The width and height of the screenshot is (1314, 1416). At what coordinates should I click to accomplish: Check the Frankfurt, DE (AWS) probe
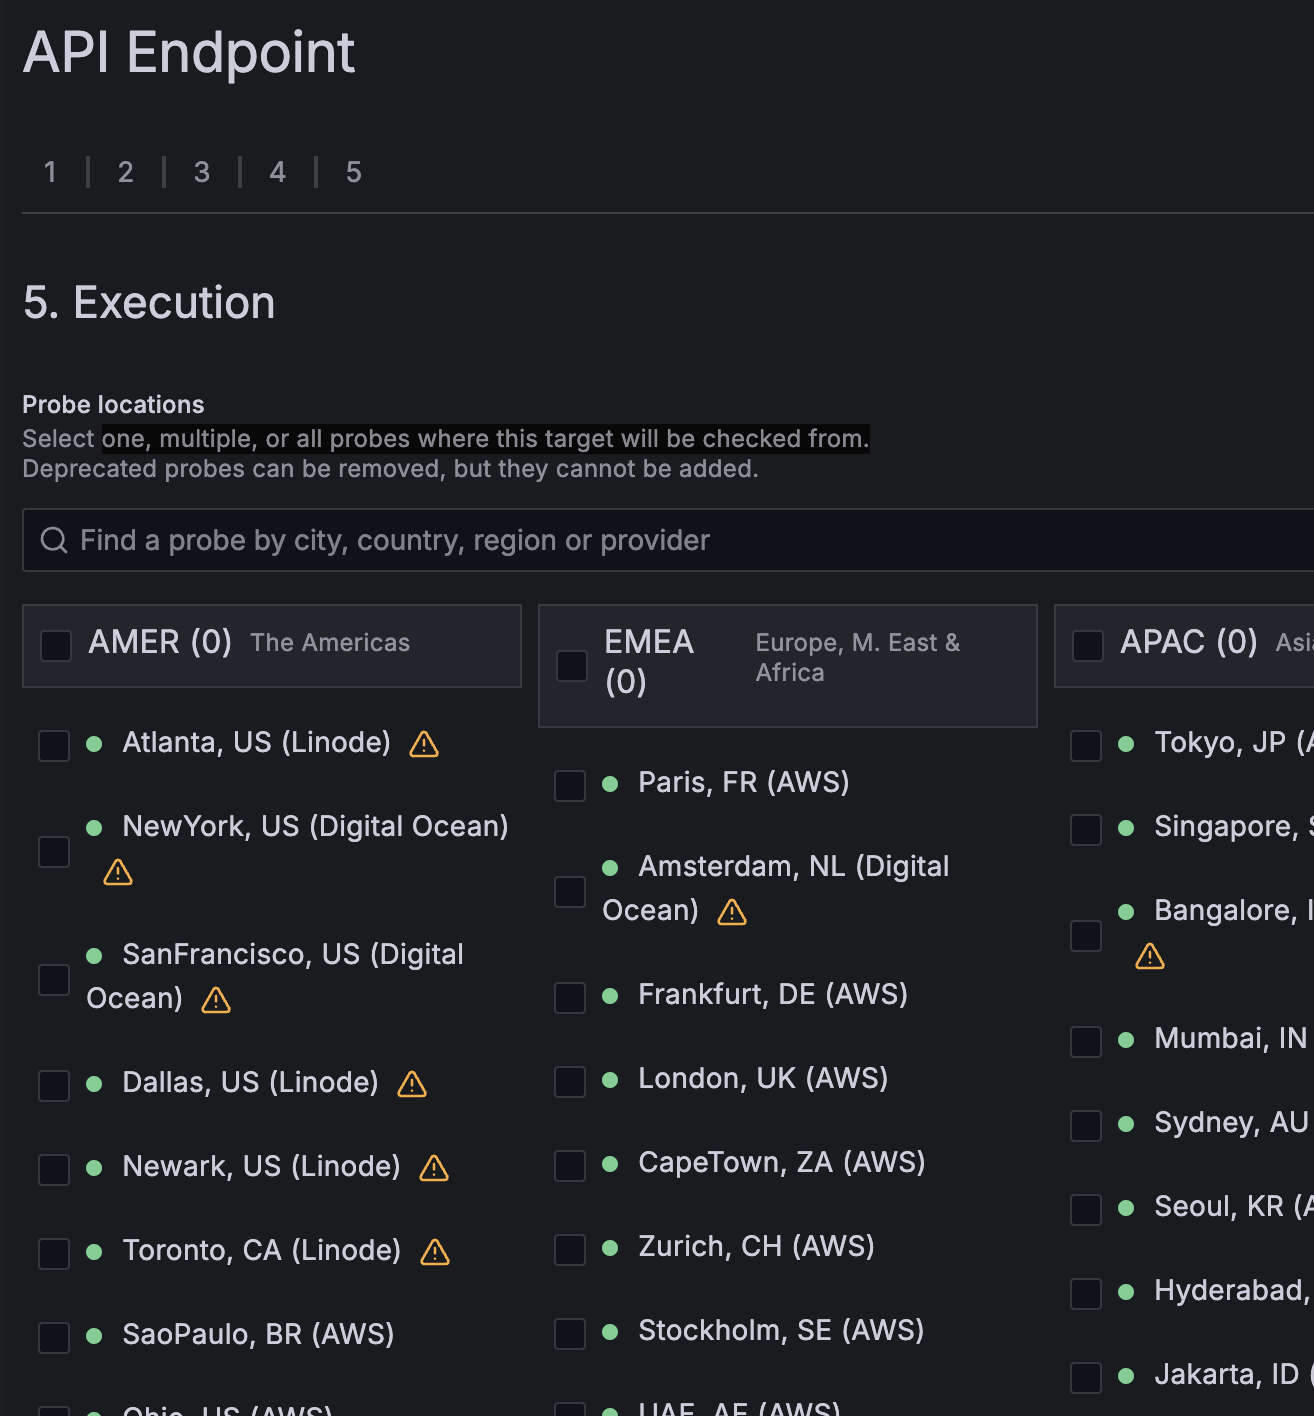point(569,996)
